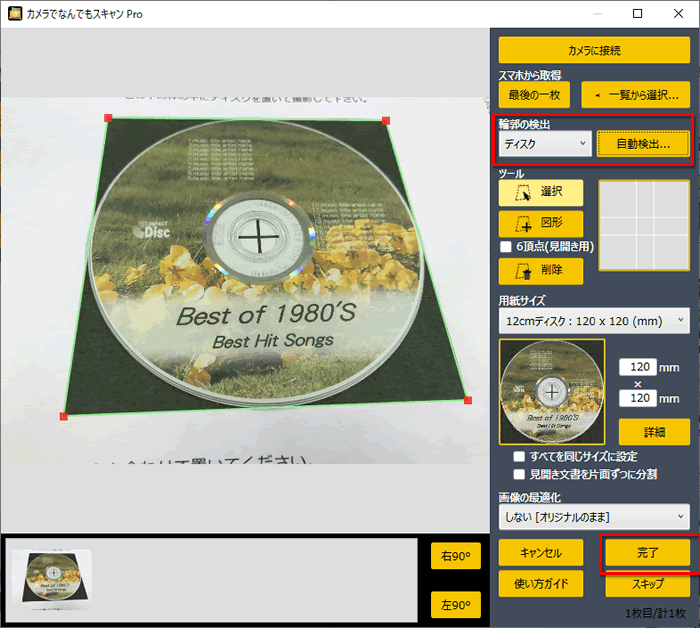Viewport: 700px width, 628px height.
Task: Click the top-right red corner handle
Action: point(386,121)
